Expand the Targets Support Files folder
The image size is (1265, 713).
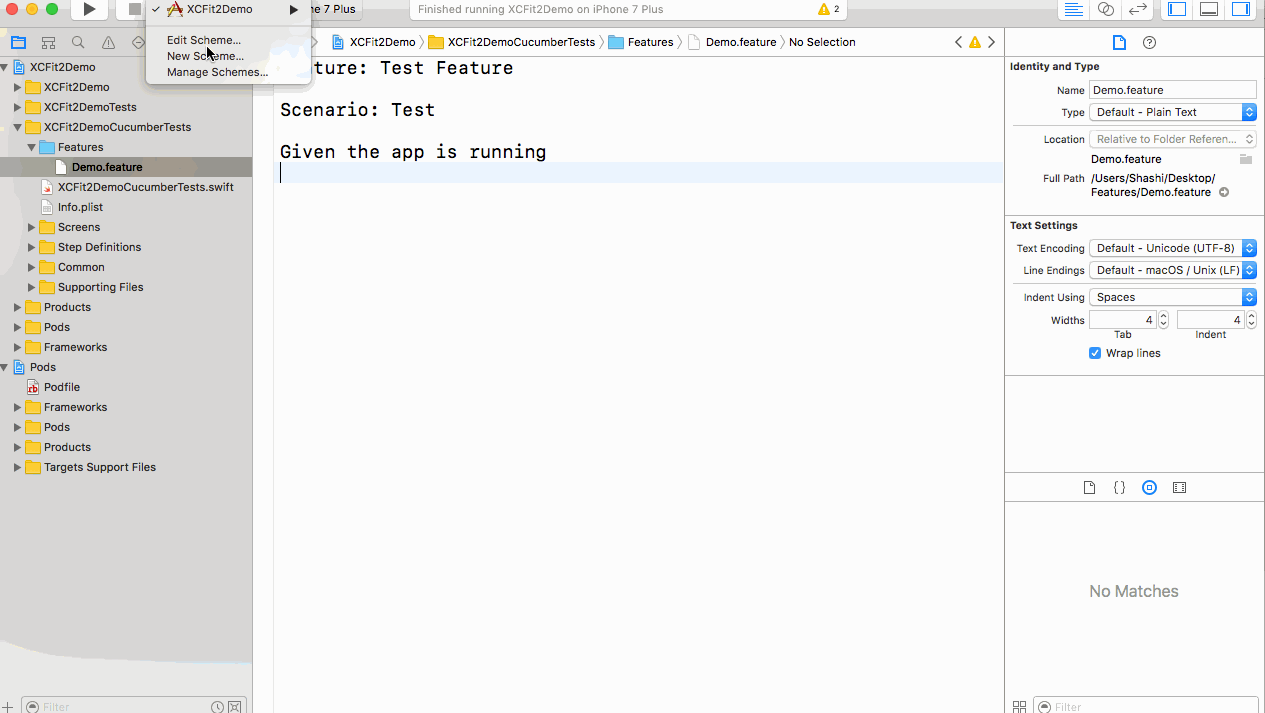coord(17,467)
